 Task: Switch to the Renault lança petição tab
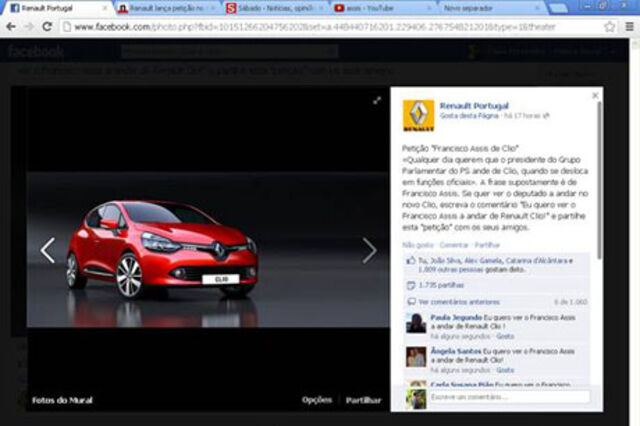click(167, 8)
